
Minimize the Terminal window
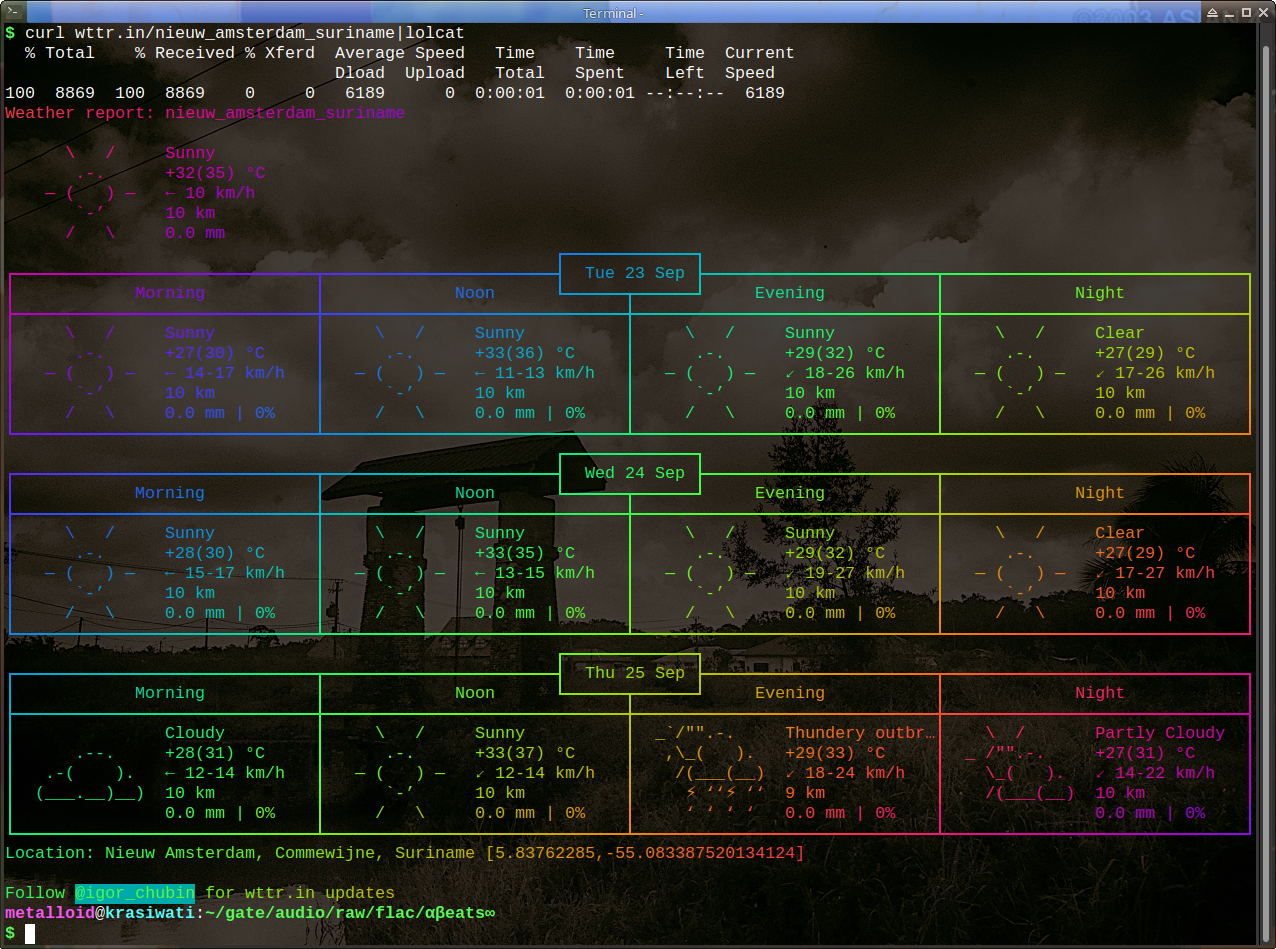[1229, 13]
